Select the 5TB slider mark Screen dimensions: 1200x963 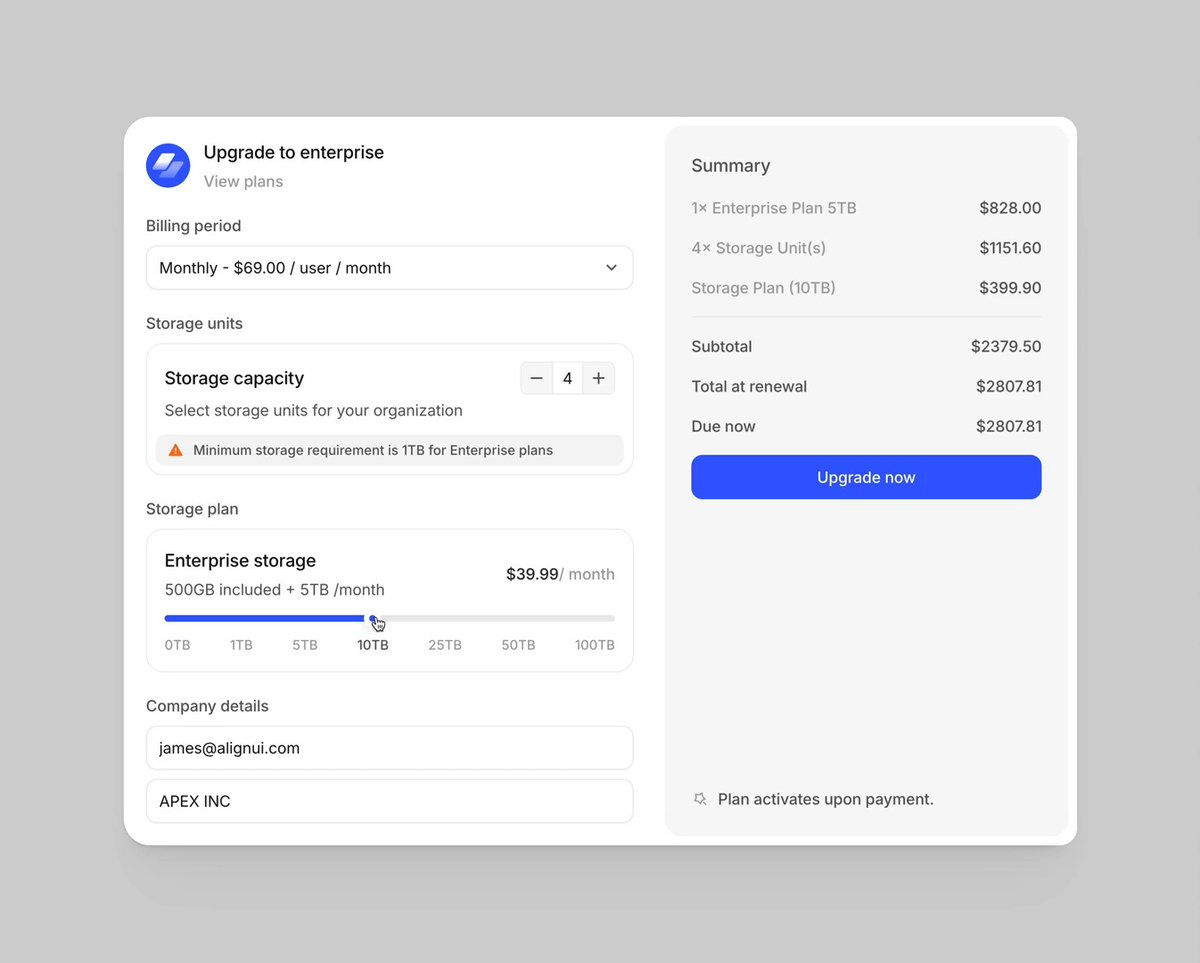pyautogui.click(x=305, y=645)
